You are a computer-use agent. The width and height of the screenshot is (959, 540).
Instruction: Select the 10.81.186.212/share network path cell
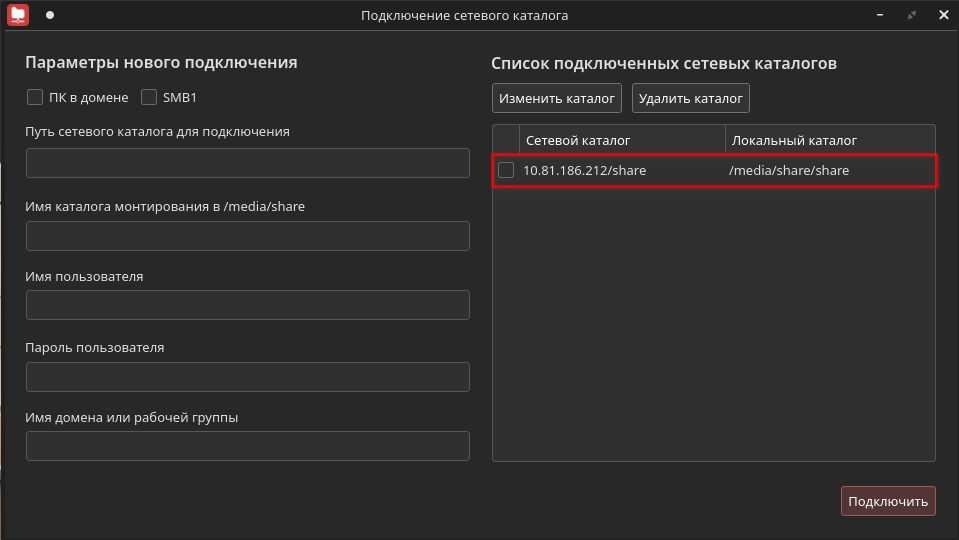coord(585,171)
